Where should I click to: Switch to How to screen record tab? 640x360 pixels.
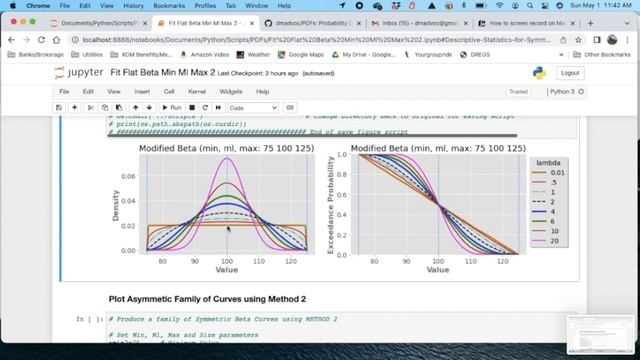click(527, 23)
